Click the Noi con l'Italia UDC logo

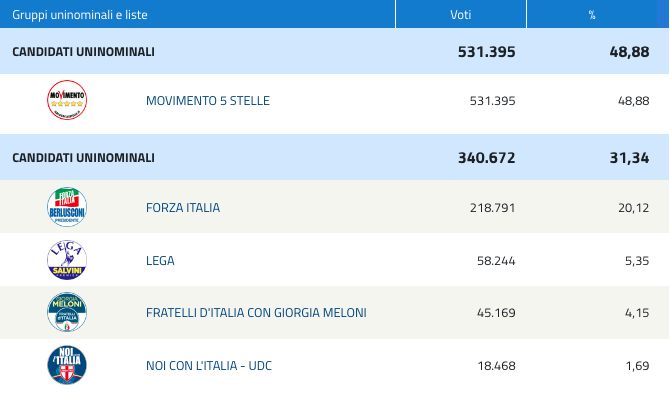67,365
